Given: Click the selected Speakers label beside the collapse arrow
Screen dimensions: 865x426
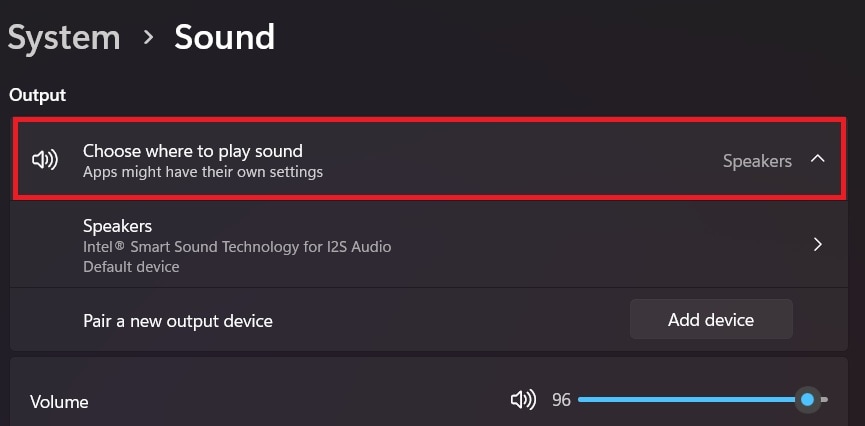Looking at the screenshot, I should tap(757, 161).
